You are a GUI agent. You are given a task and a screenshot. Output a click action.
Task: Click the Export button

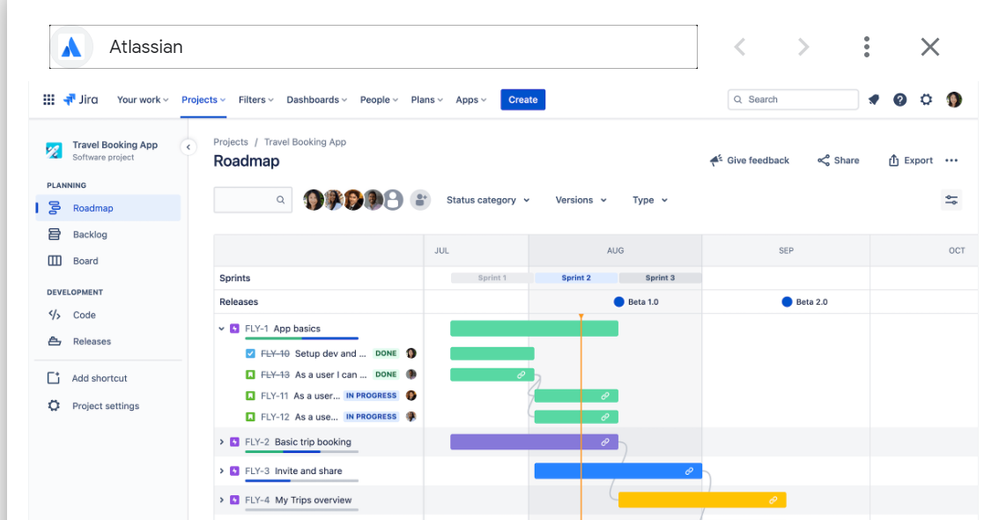(x=910, y=161)
